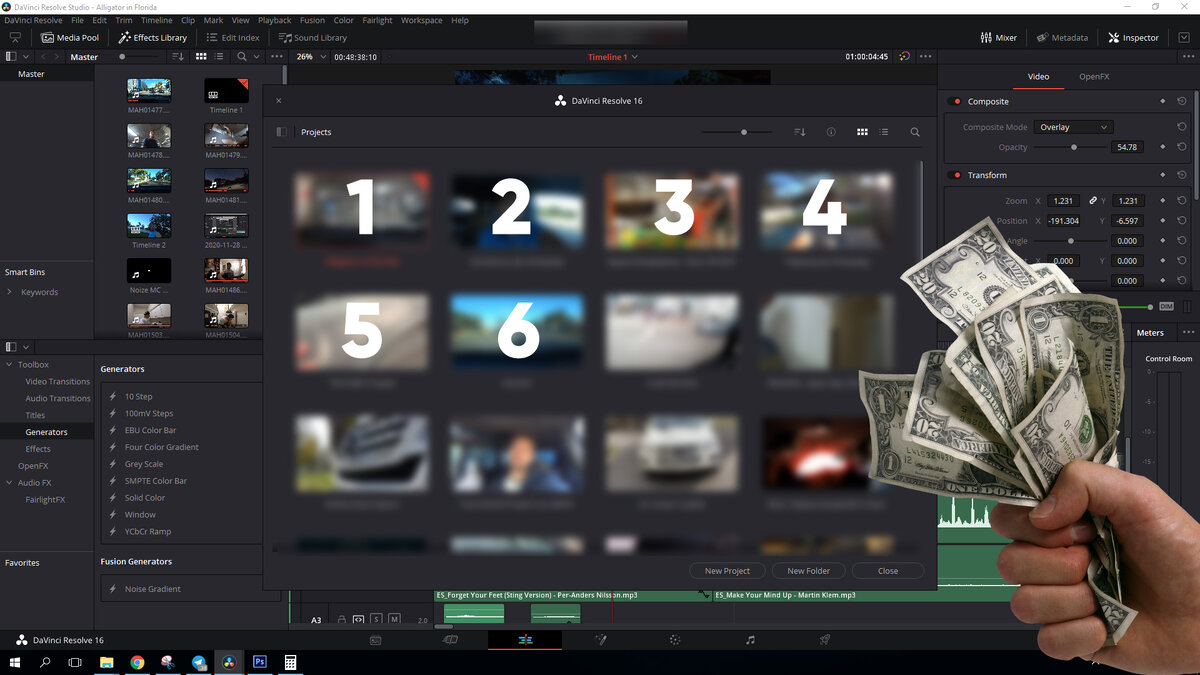Open the Fusion menu
The width and height of the screenshot is (1200, 675).
tap(312, 20)
